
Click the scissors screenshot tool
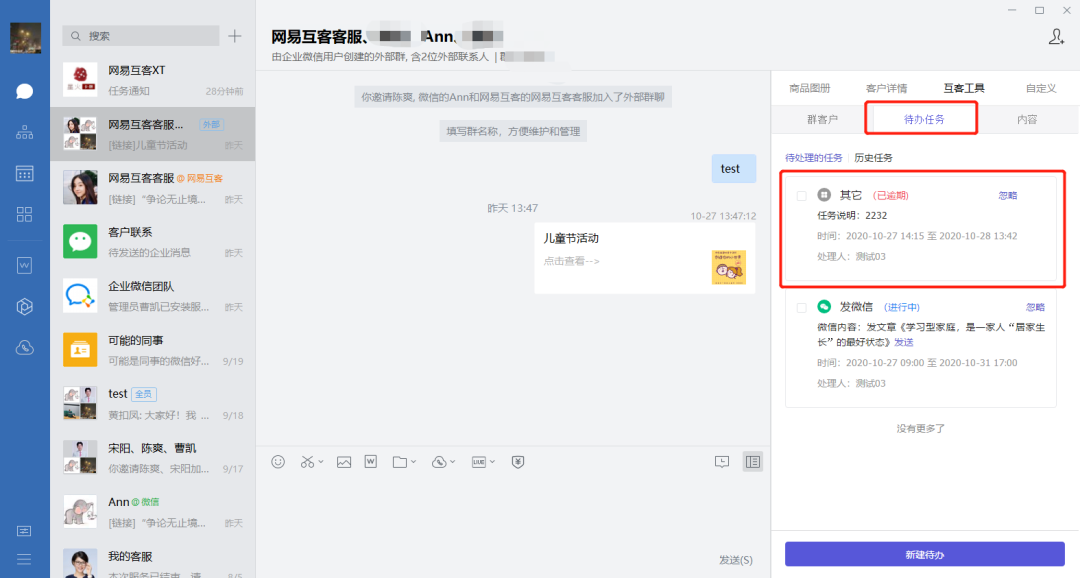(x=307, y=462)
